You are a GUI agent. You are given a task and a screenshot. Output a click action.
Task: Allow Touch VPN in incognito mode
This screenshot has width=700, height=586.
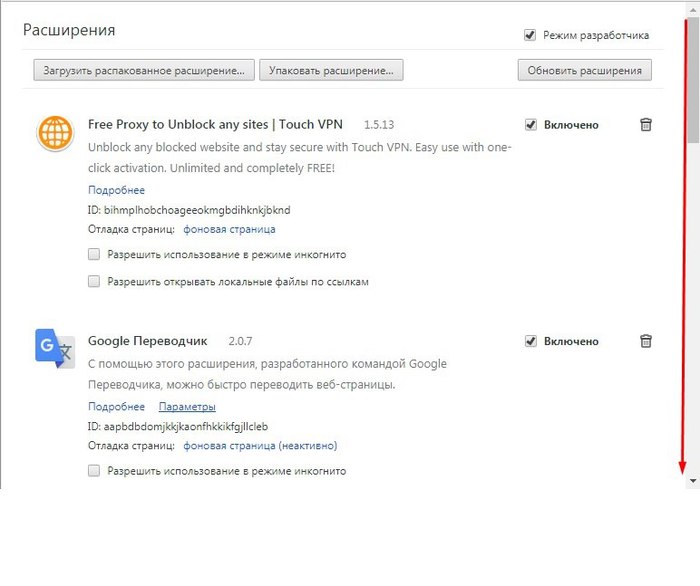(x=94, y=254)
